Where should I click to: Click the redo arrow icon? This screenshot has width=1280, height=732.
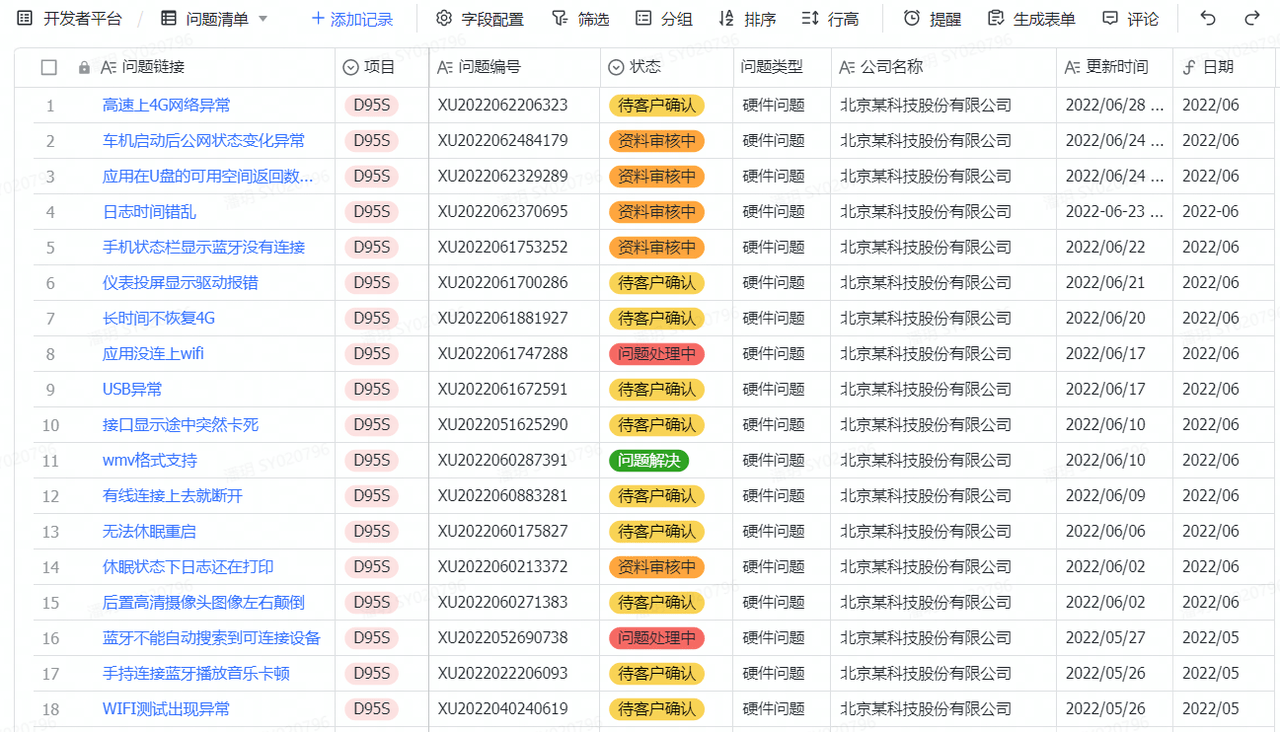coord(1251,19)
